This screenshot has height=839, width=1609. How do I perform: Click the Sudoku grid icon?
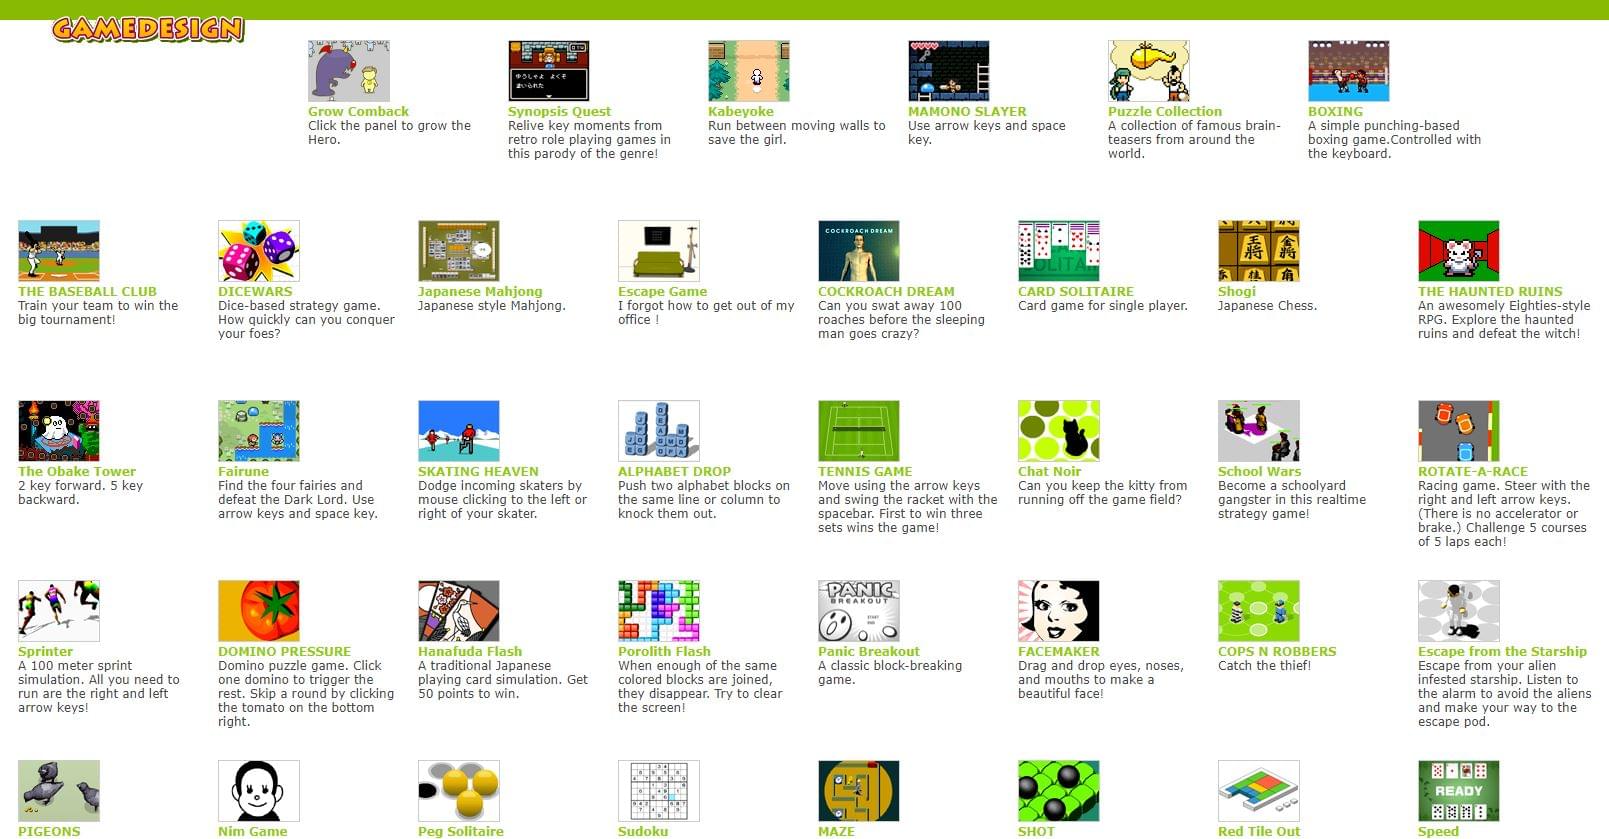coord(658,791)
